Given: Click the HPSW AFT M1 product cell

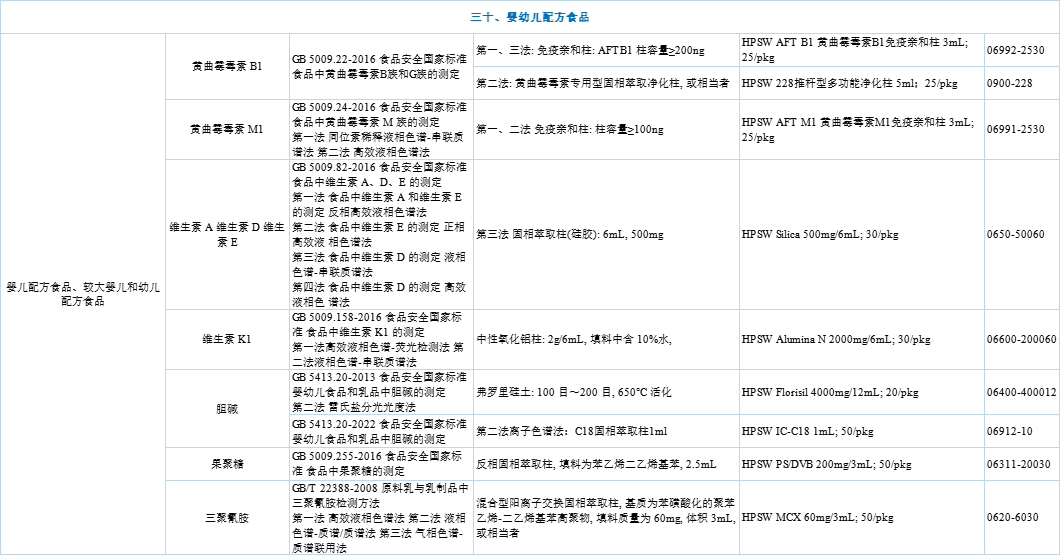Looking at the screenshot, I should 861,129.
